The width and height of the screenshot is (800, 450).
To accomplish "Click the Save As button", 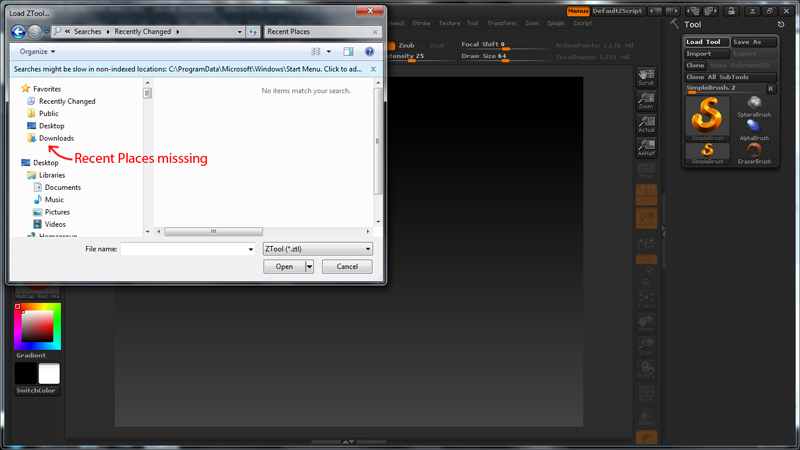I will [x=754, y=42].
